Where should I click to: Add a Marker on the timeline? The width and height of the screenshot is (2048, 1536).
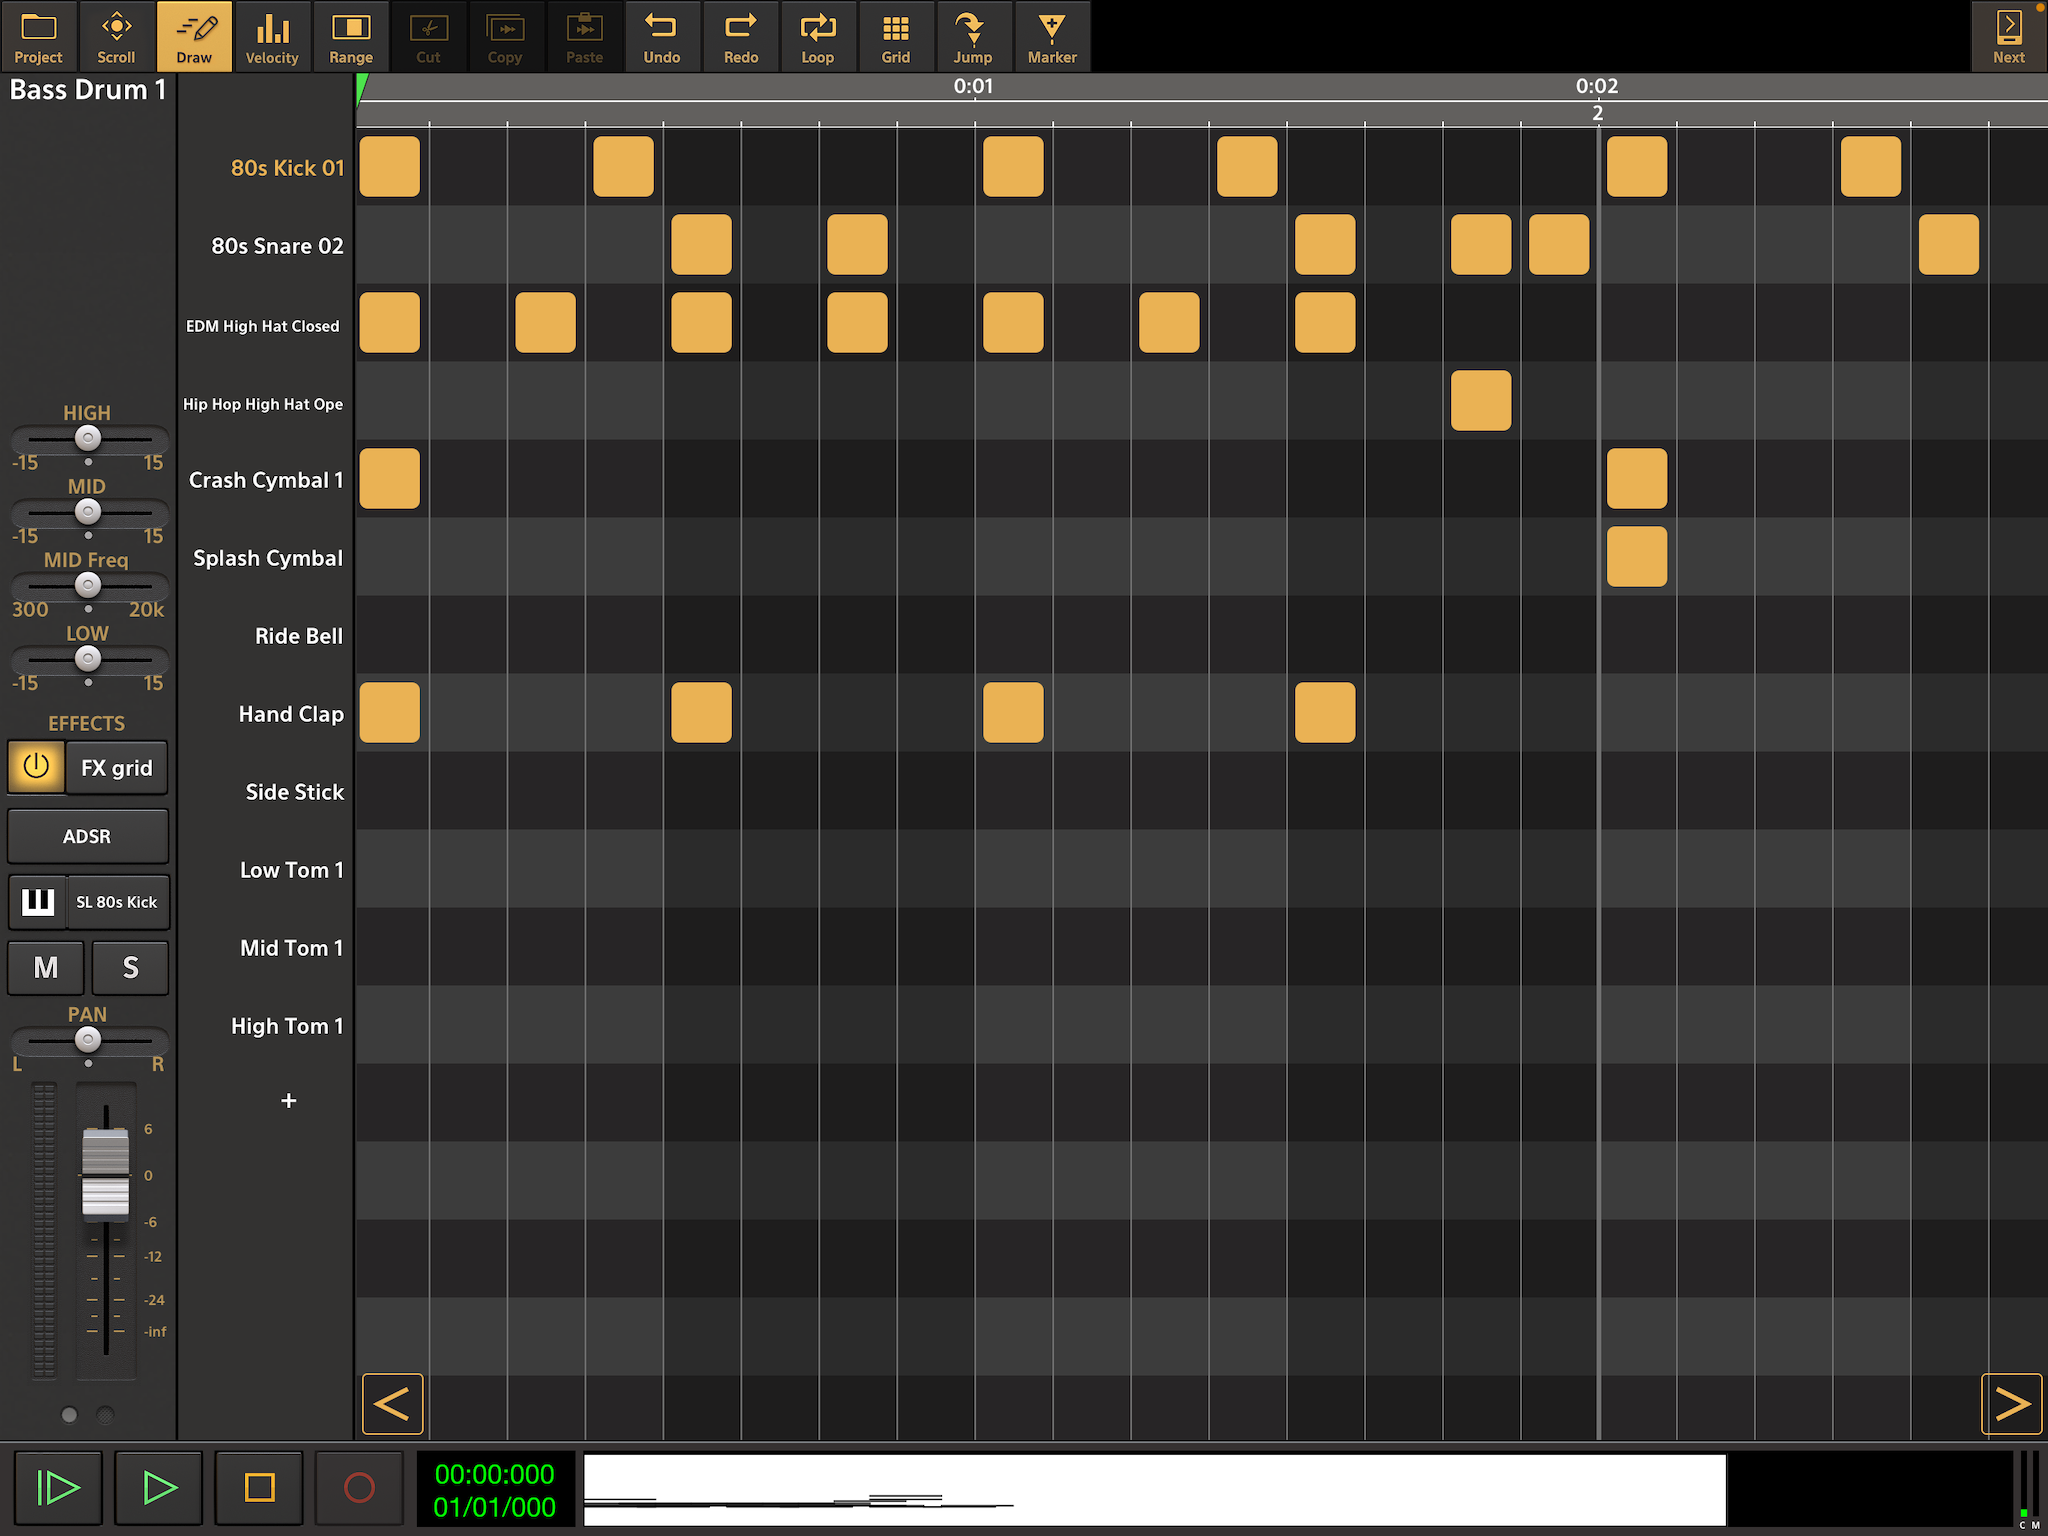pos(1052,37)
